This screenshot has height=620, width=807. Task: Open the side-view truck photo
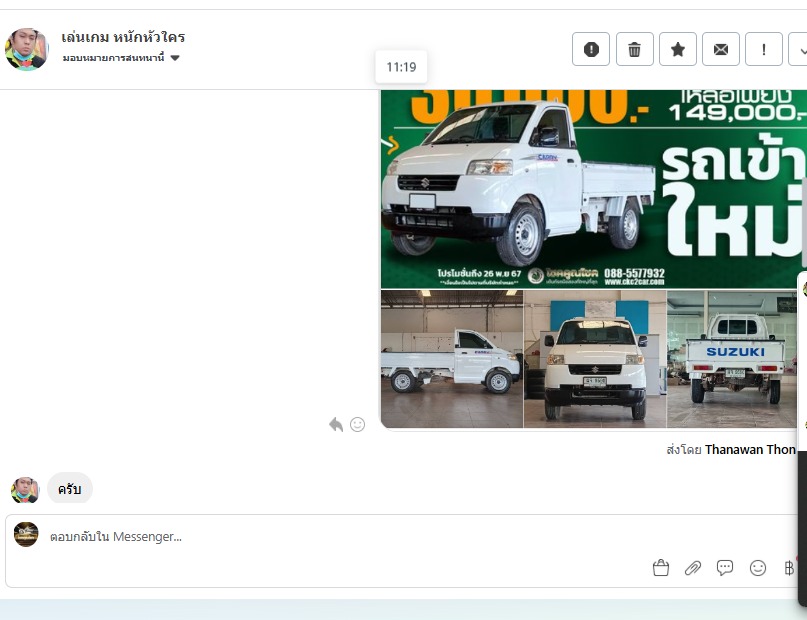coord(452,359)
